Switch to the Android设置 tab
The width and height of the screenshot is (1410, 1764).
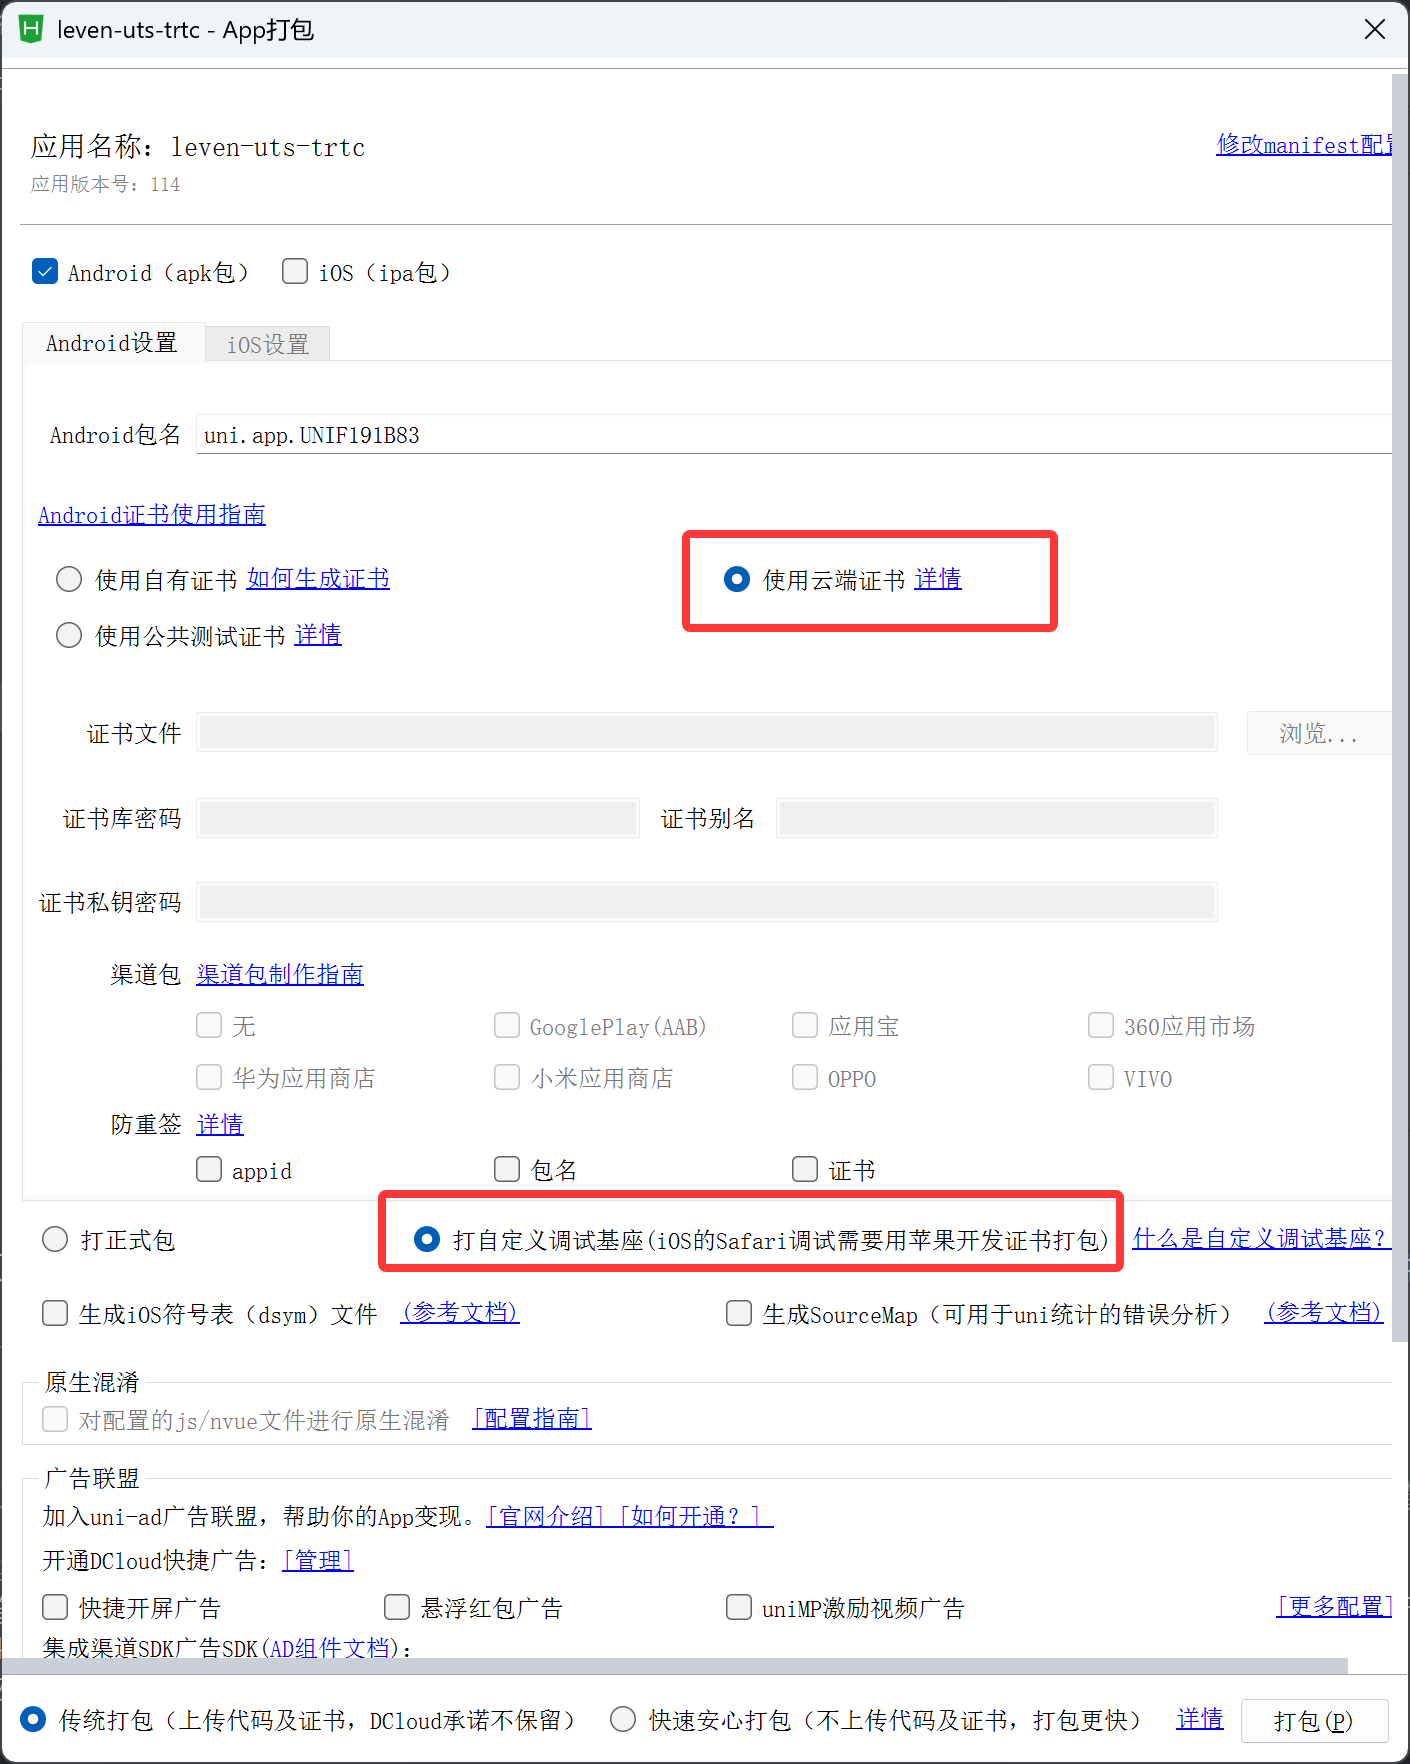tap(112, 343)
